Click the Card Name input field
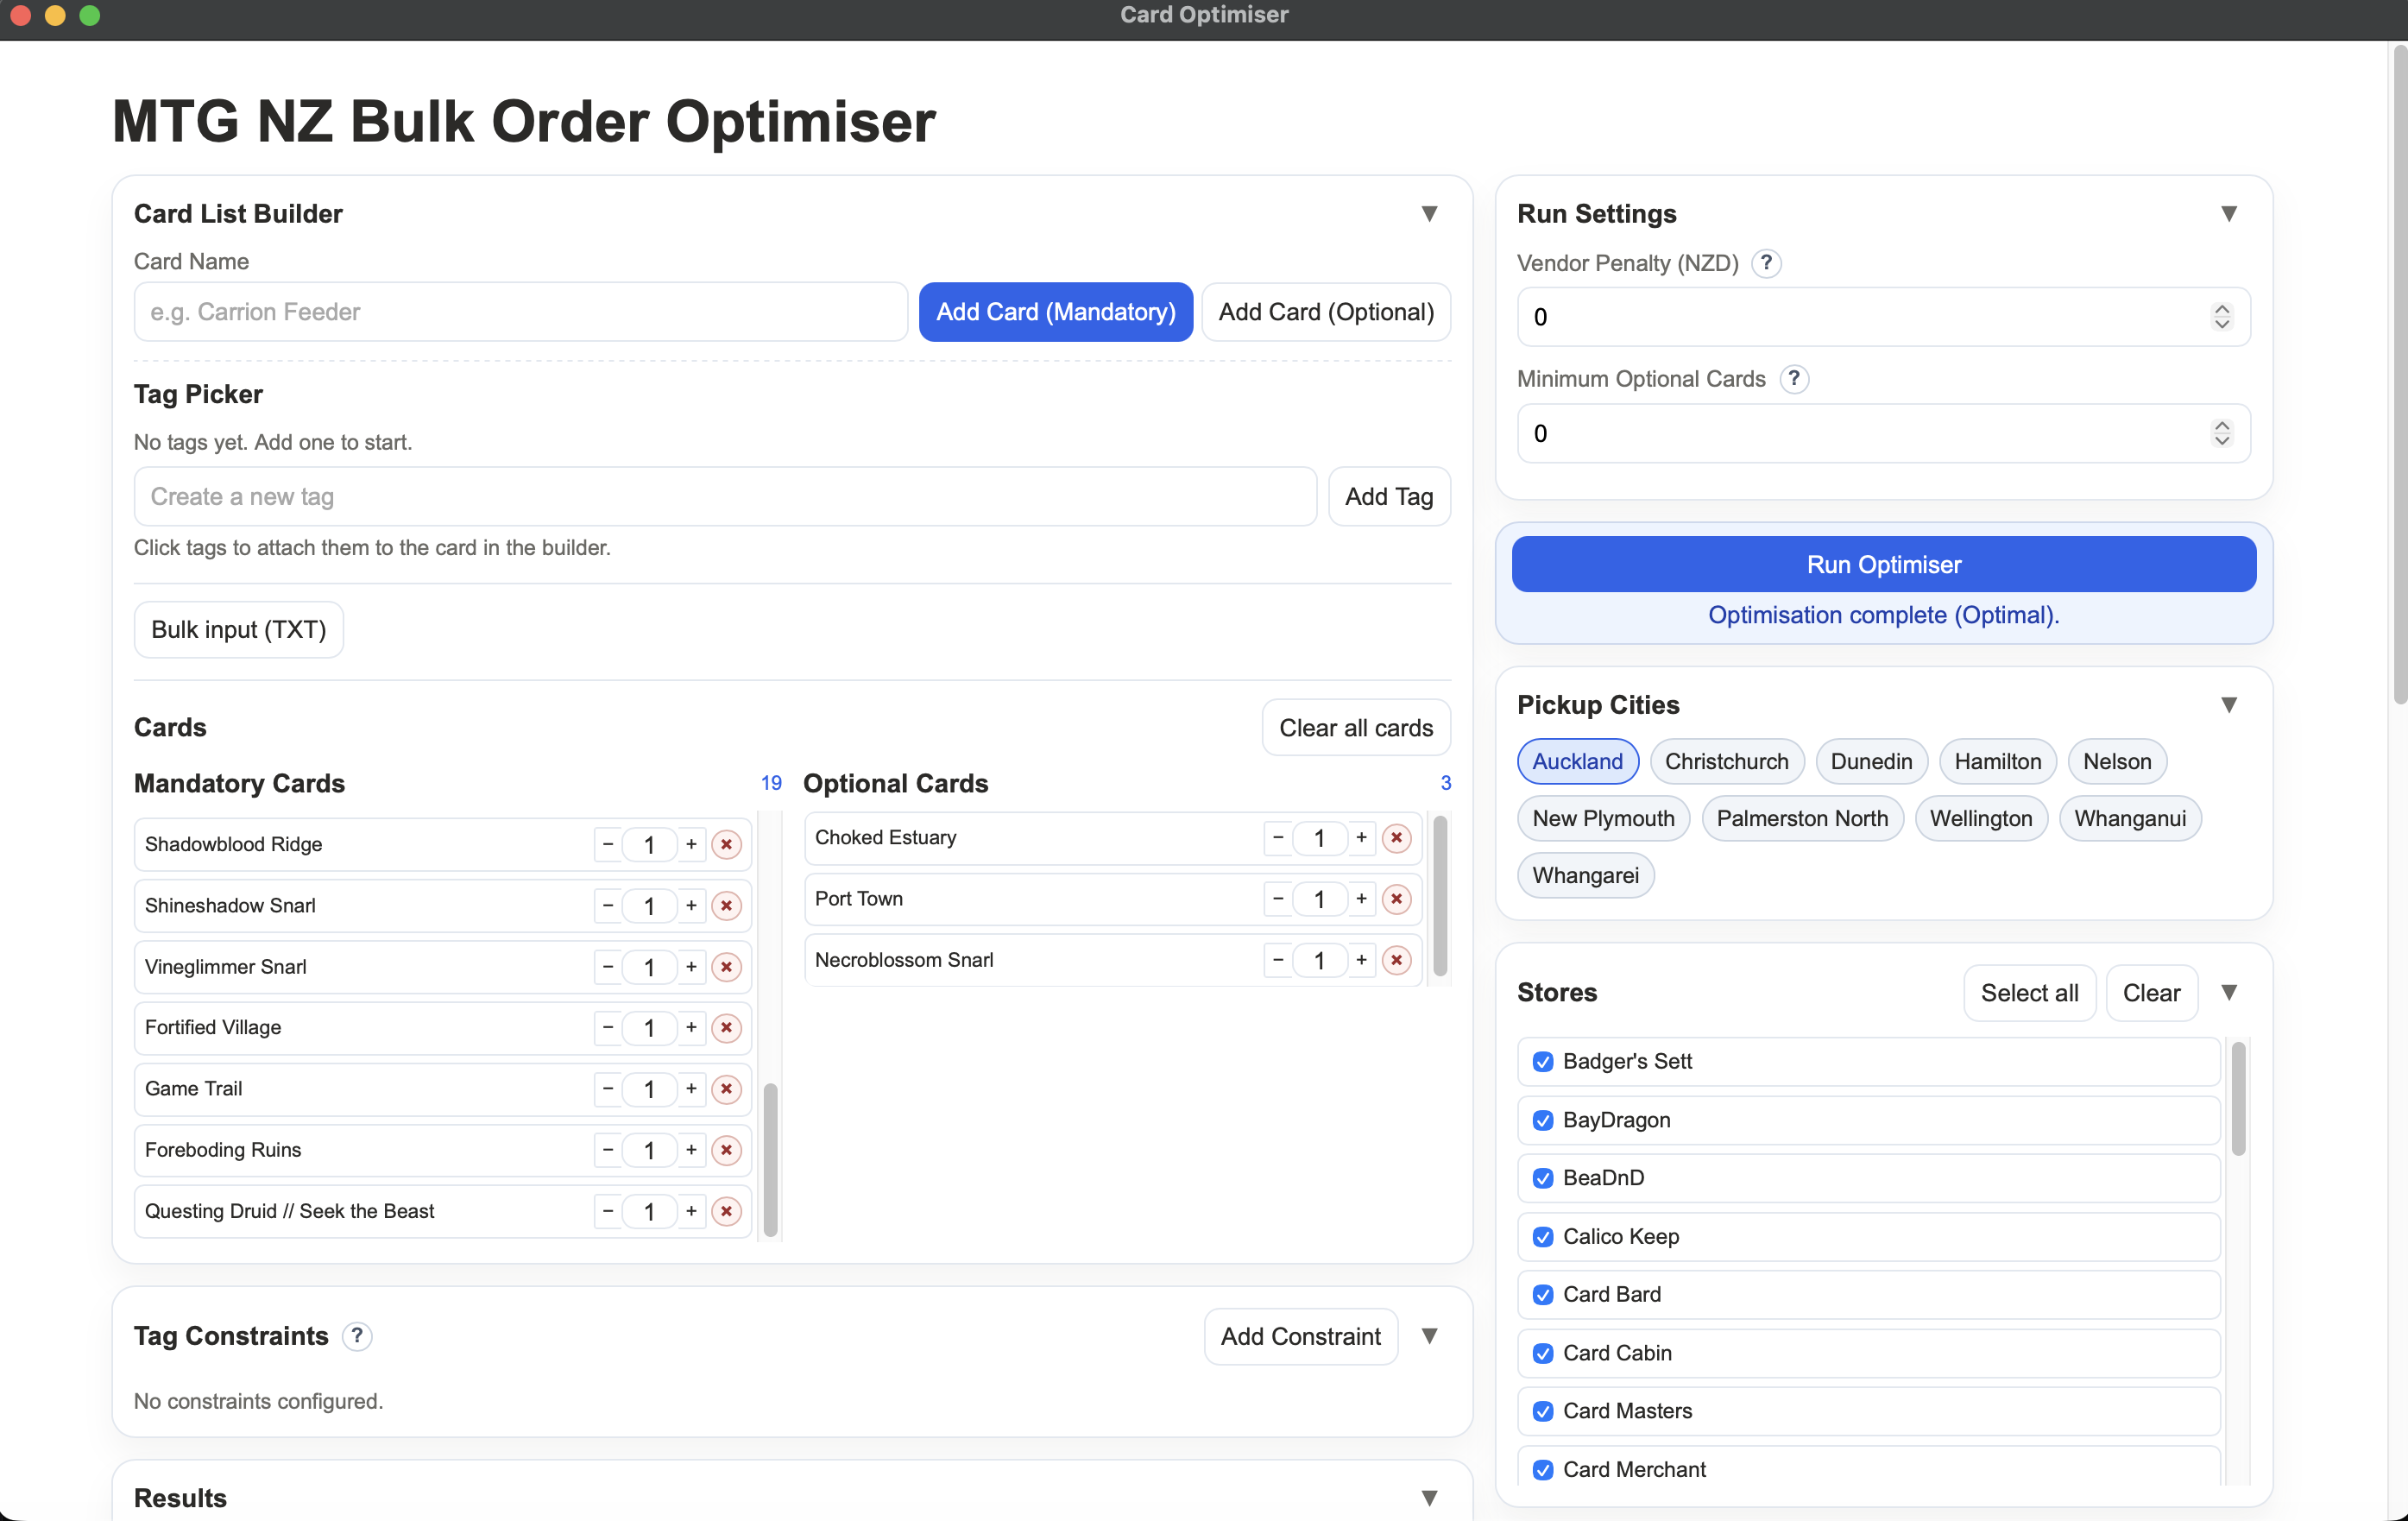2408x1521 pixels. 520,311
